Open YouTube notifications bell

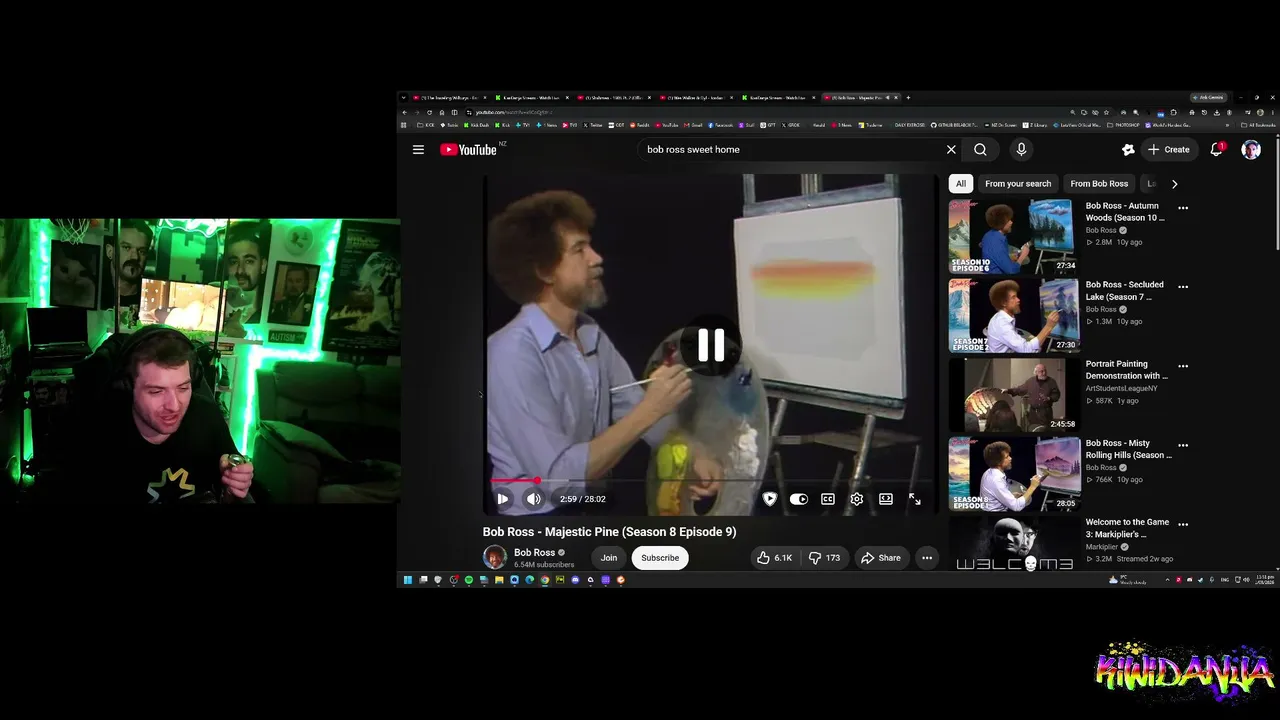tap(1217, 150)
